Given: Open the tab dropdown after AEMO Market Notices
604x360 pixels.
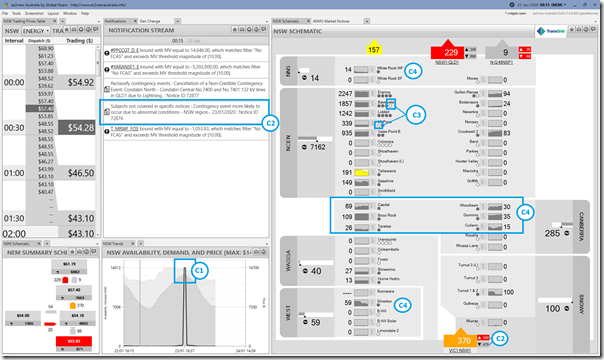Looking at the screenshot, I should (x=367, y=21).
